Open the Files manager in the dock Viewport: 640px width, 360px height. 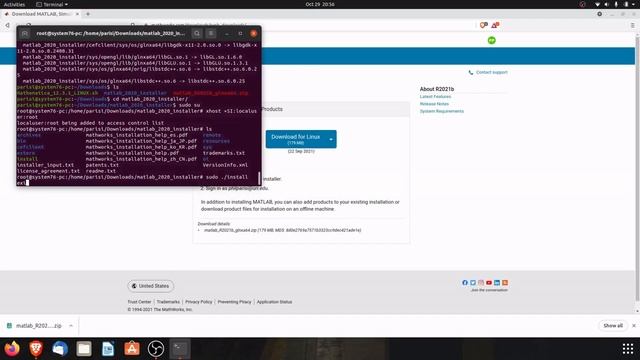84,349
